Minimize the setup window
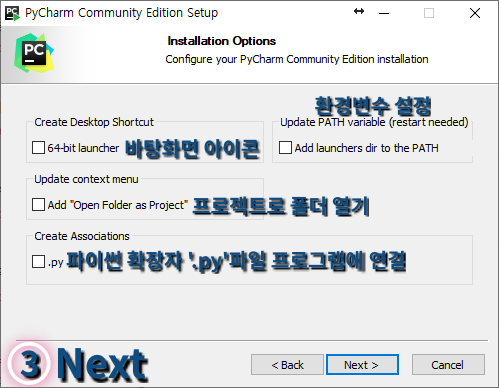Image resolution: width=499 pixels, height=388 pixels. pyautogui.click(x=384, y=13)
